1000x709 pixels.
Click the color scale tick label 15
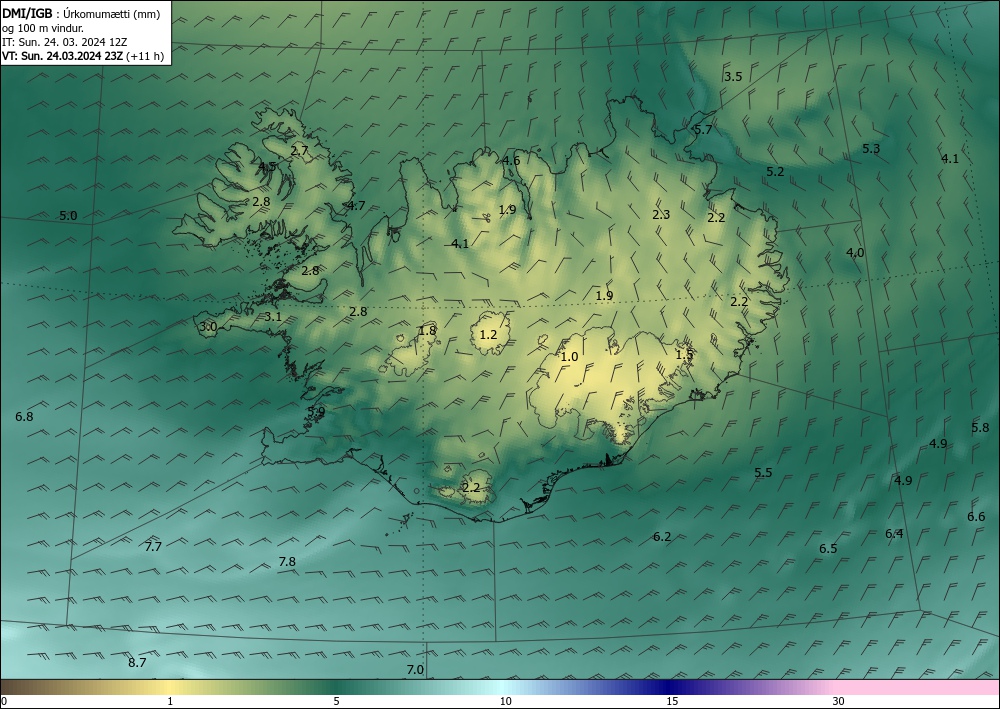672,701
